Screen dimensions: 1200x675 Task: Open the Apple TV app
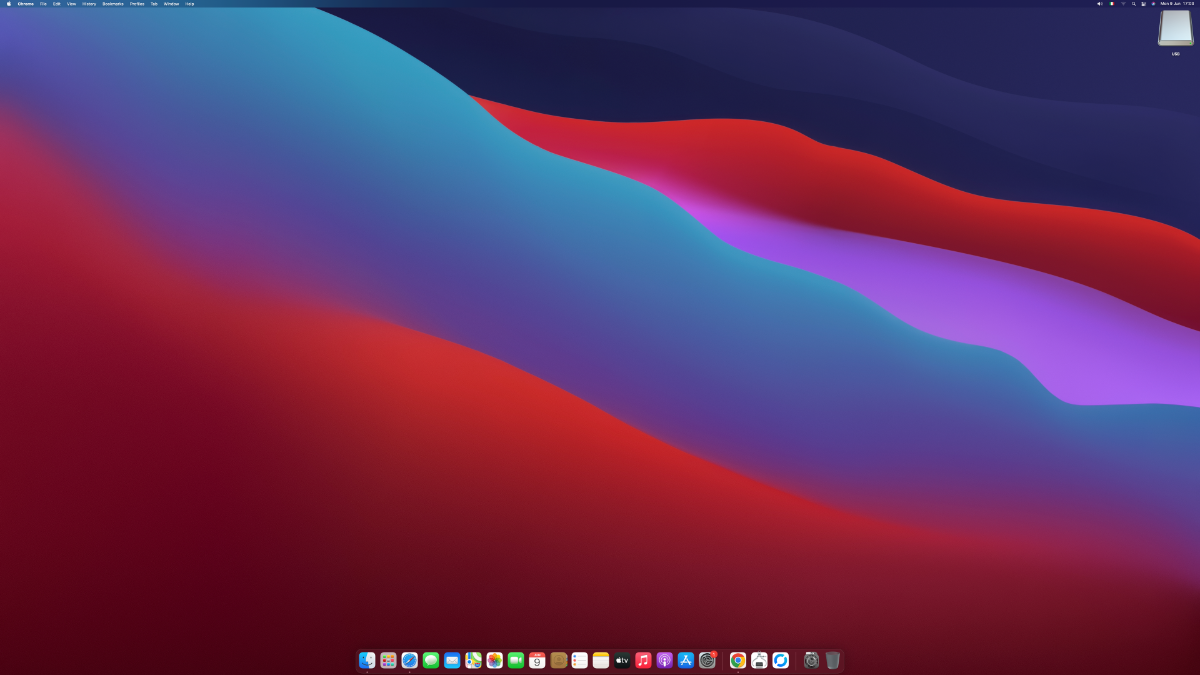pyautogui.click(x=622, y=660)
